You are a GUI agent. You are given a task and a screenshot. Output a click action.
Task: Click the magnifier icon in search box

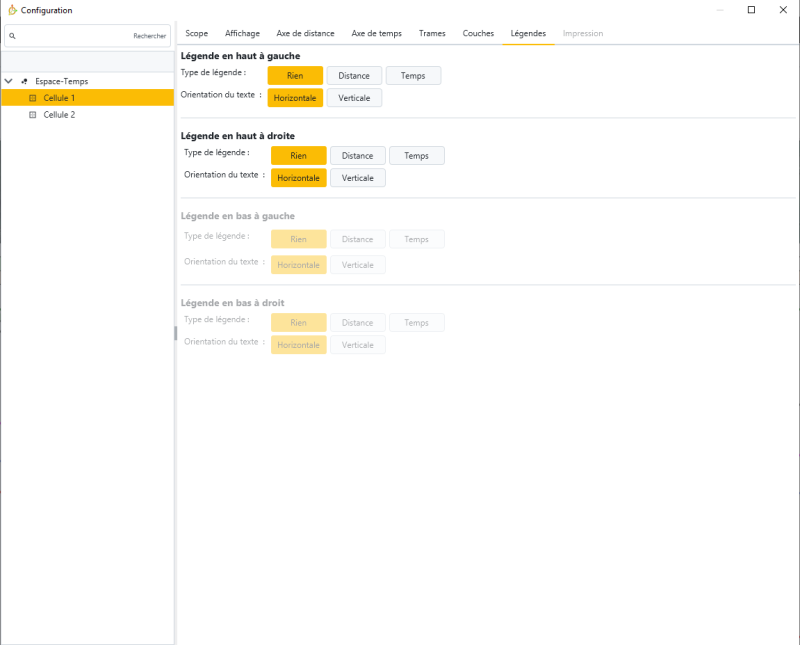[12, 36]
